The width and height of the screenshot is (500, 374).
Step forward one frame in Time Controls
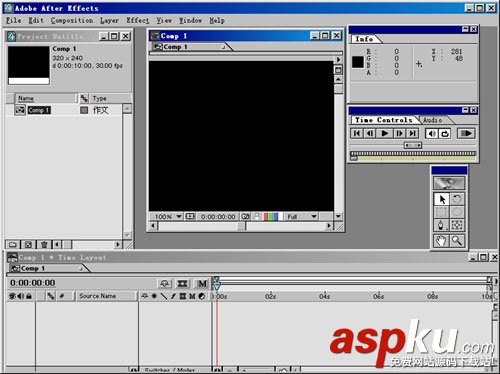point(399,133)
